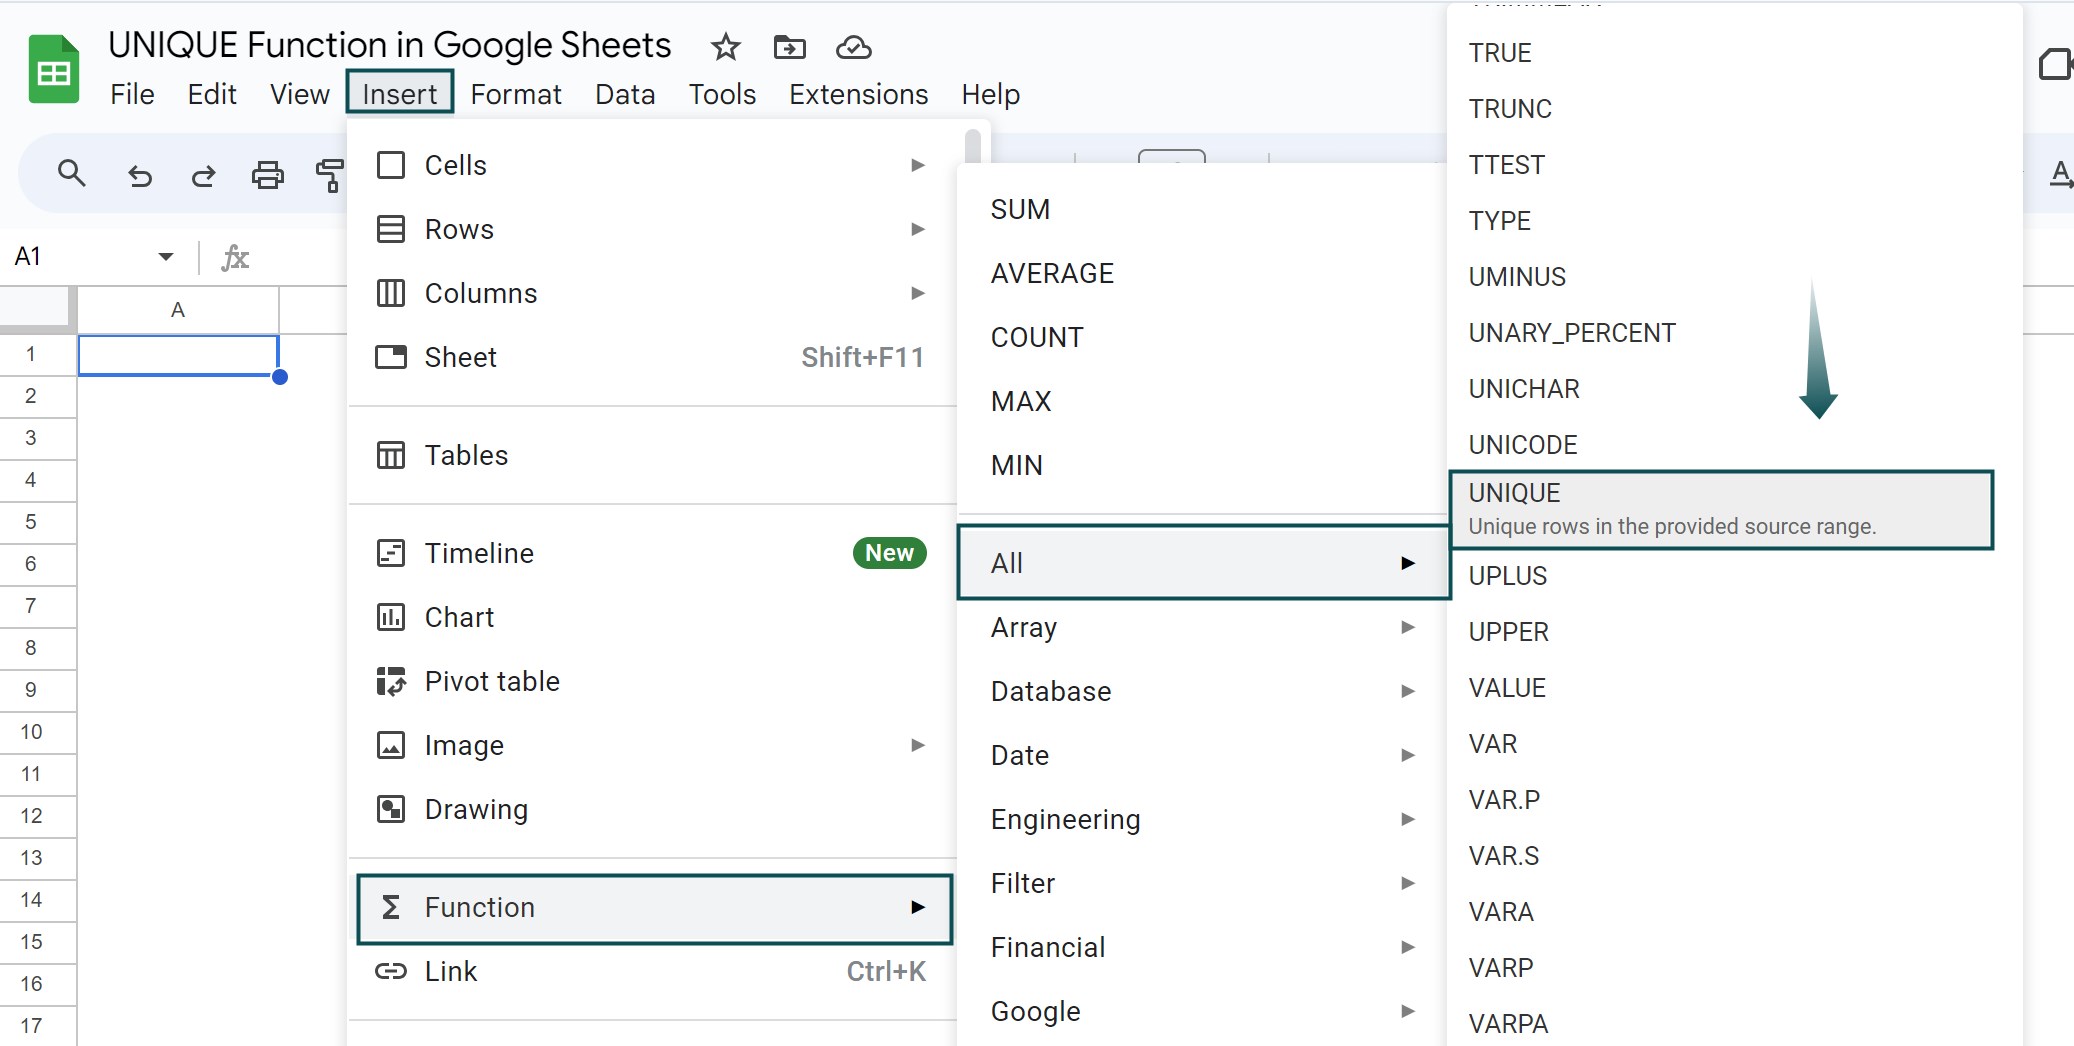Viewport: 2074px width, 1046px height.
Task: Click the paint format roller icon
Action: pyautogui.click(x=329, y=176)
